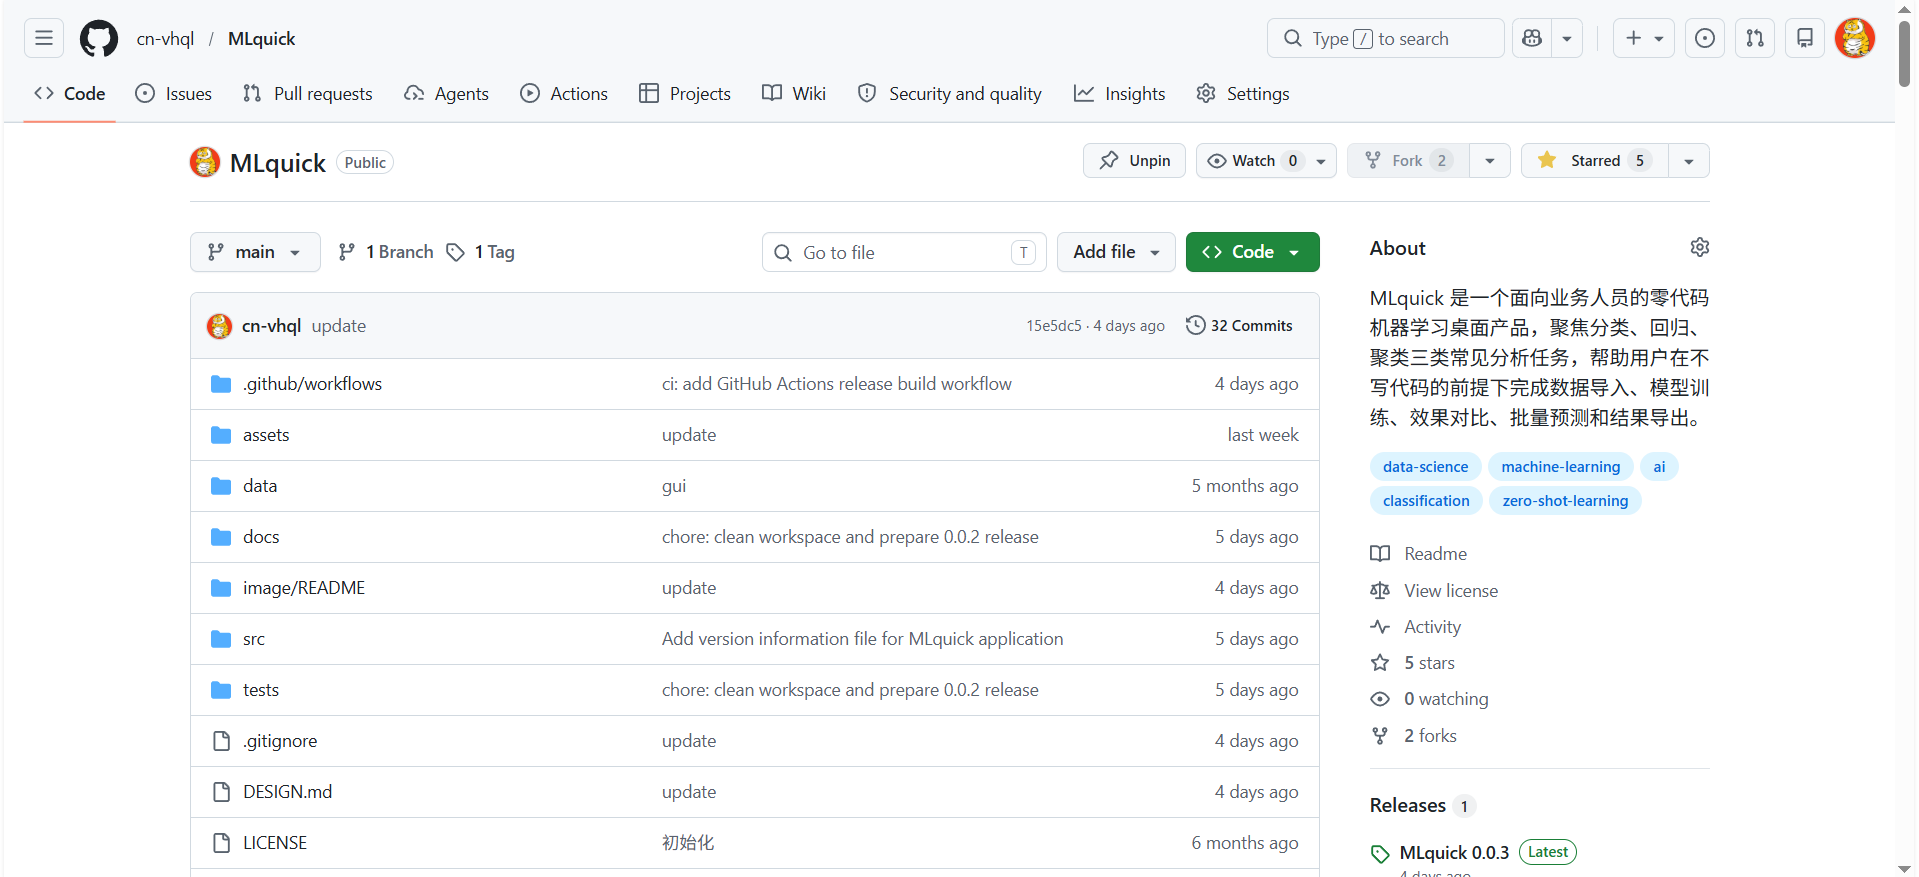Open notifications inbox icon
This screenshot has width=1919, height=877.
1805,38
